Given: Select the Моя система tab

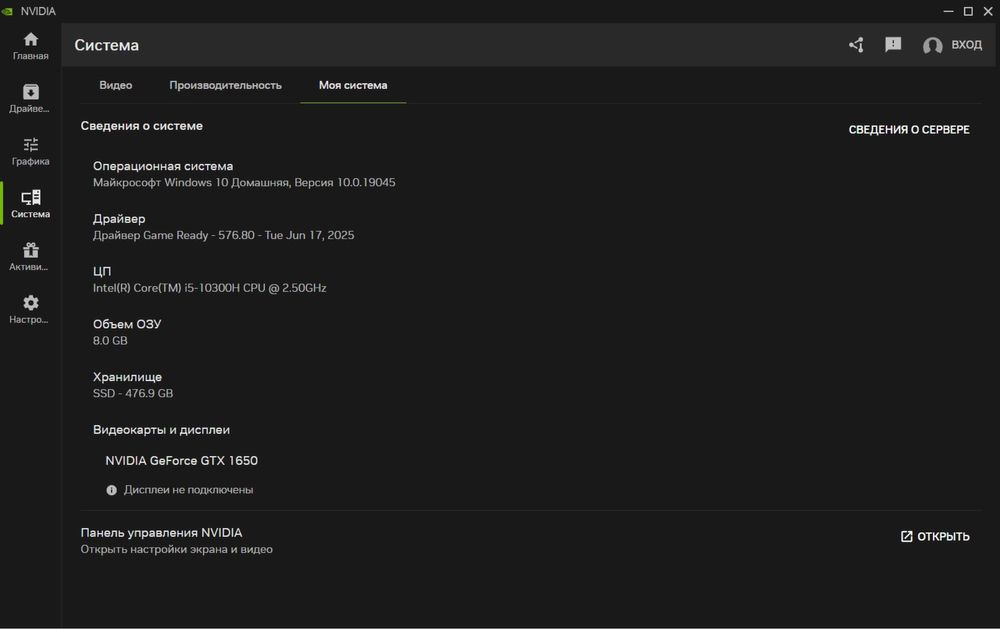Looking at the screenshot, I should point(353,85).
